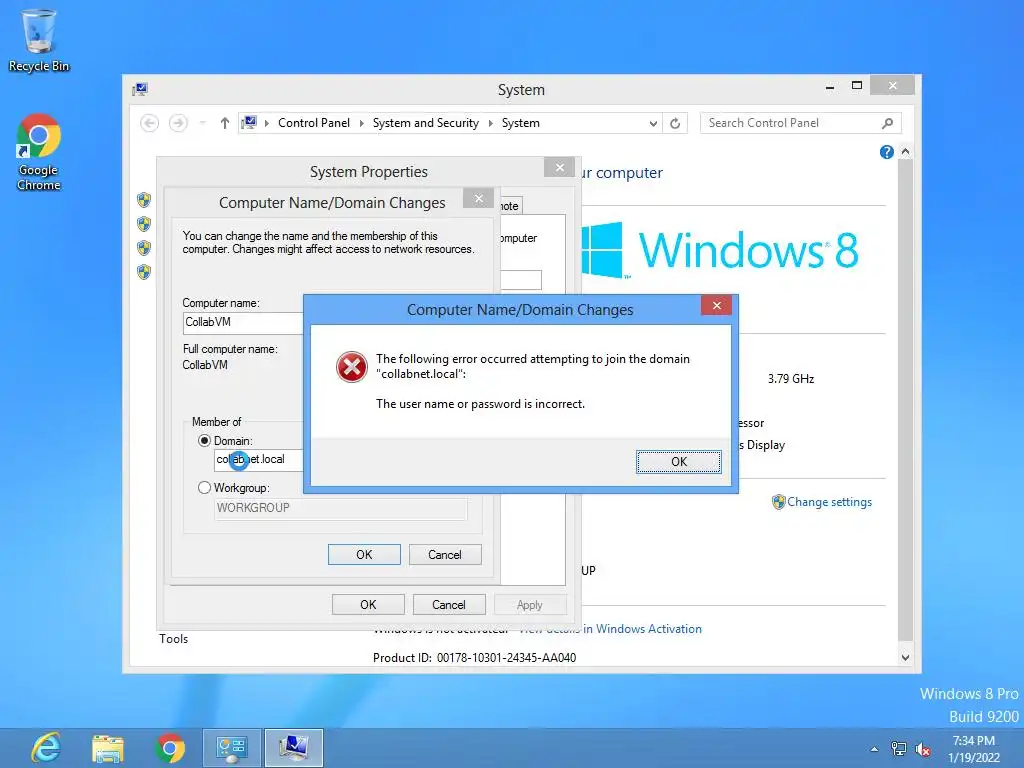Click the 3.79 GHz processor value

791,379
